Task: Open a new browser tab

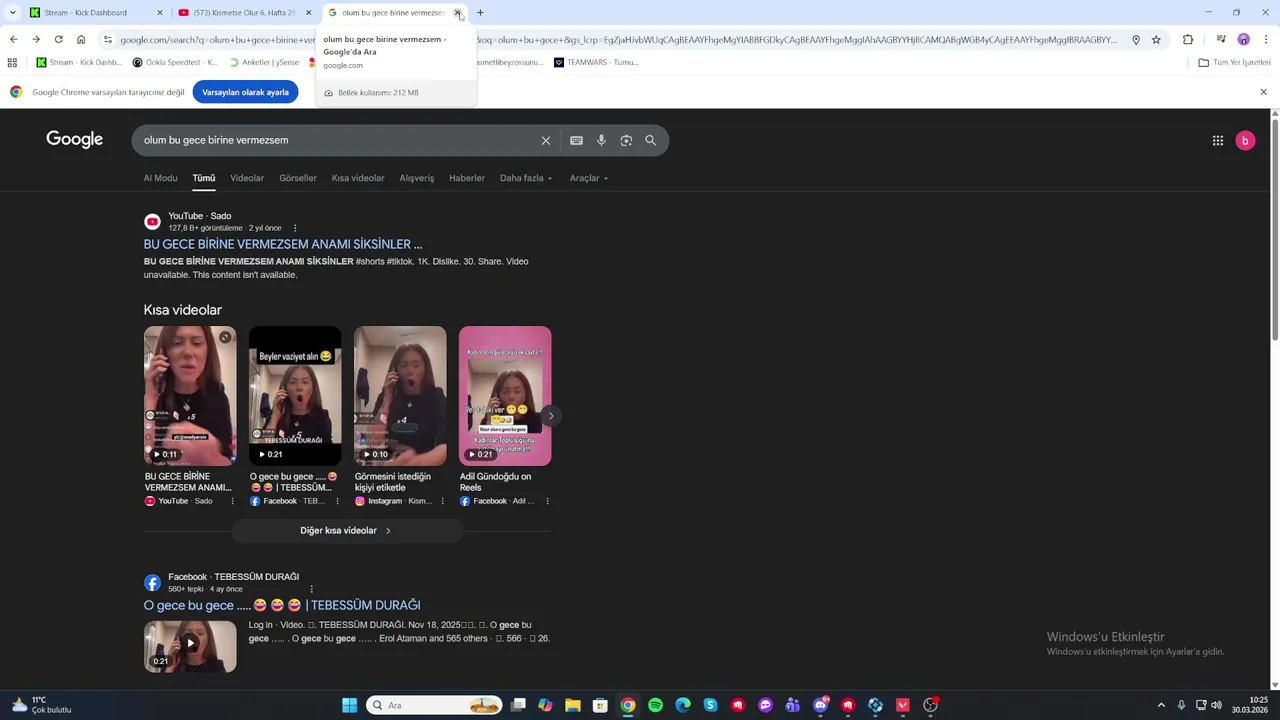Action: tap(480, 13)
